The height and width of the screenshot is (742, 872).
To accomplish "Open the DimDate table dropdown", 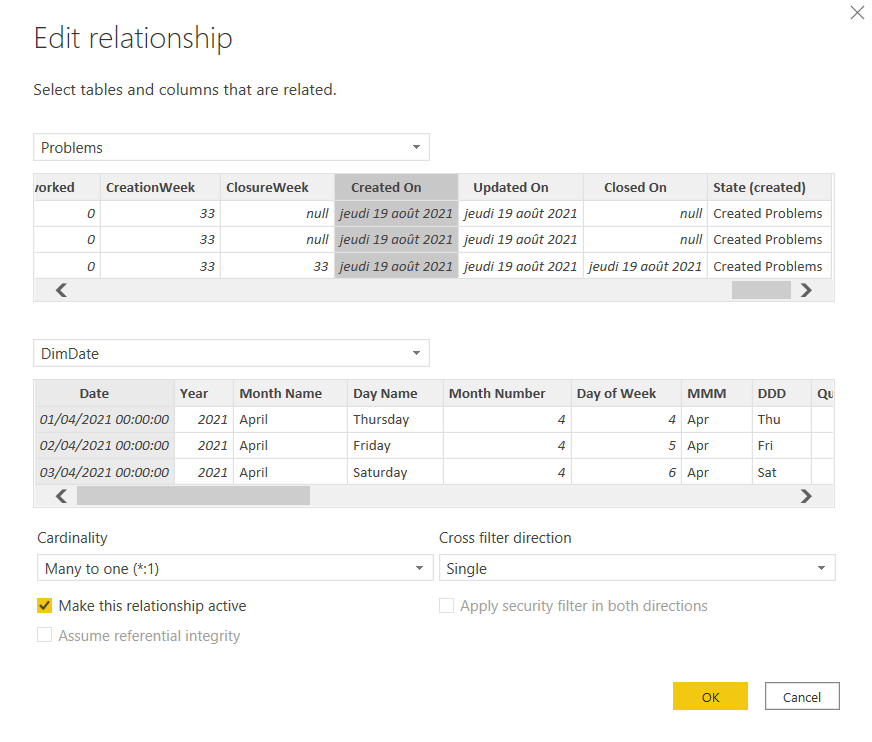I will point(231,353).
